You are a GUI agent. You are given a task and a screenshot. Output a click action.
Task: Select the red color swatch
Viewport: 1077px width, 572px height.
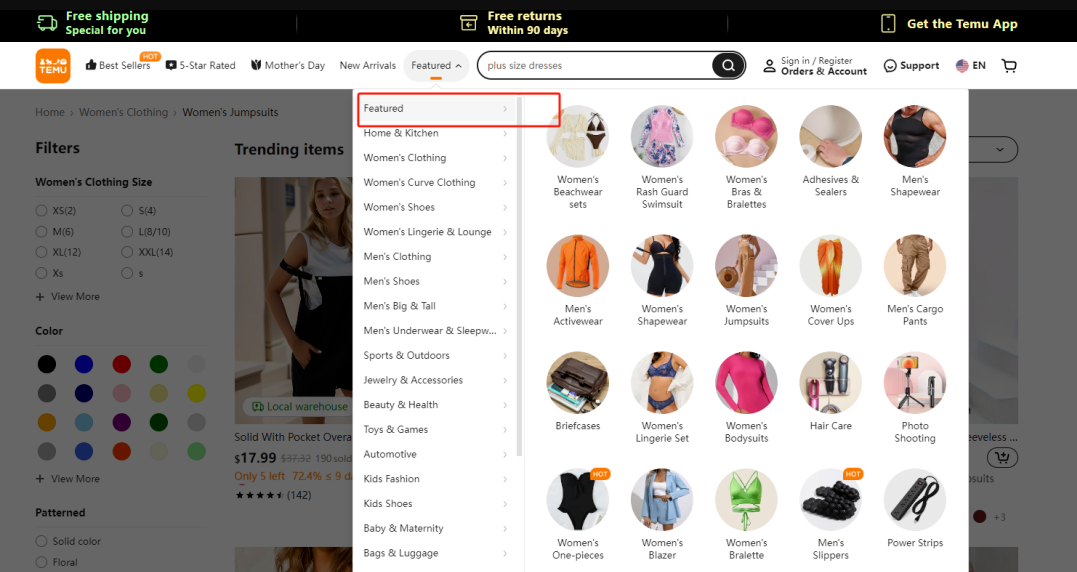coord(122,364)
